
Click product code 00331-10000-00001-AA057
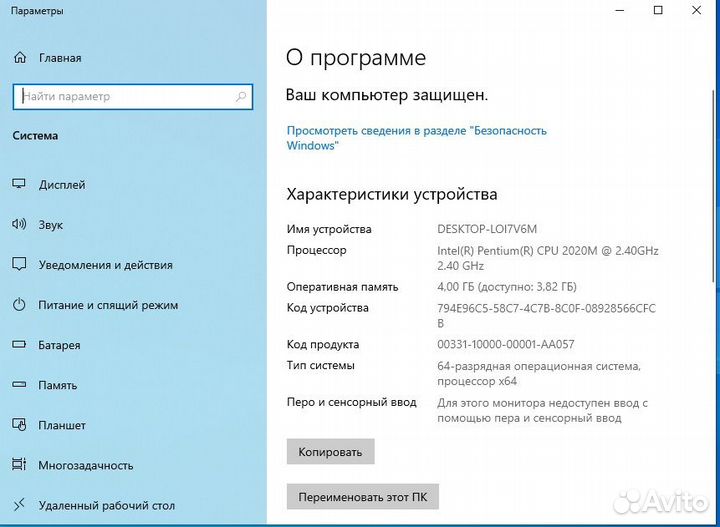click(506, 344)
